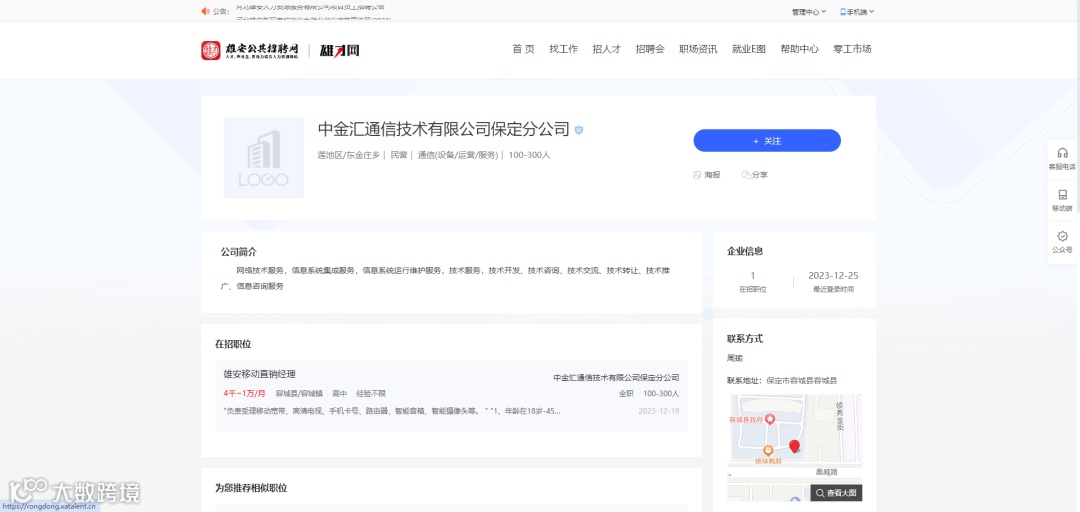Open the 管理中心 dropdown
1080x512 pixels.
[x=809, y=12]
